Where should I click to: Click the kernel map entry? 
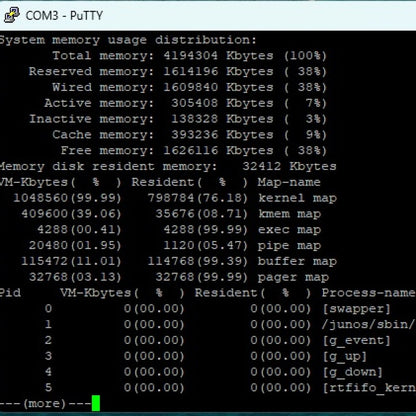(298, 198)
